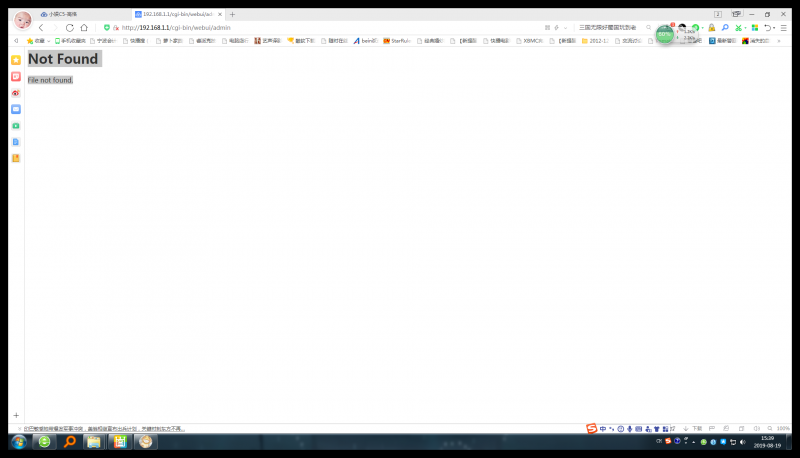Screen dimensions: 800x458
Task: Click the blue magnifier icon in toolbar
Action: click(725, 28)
